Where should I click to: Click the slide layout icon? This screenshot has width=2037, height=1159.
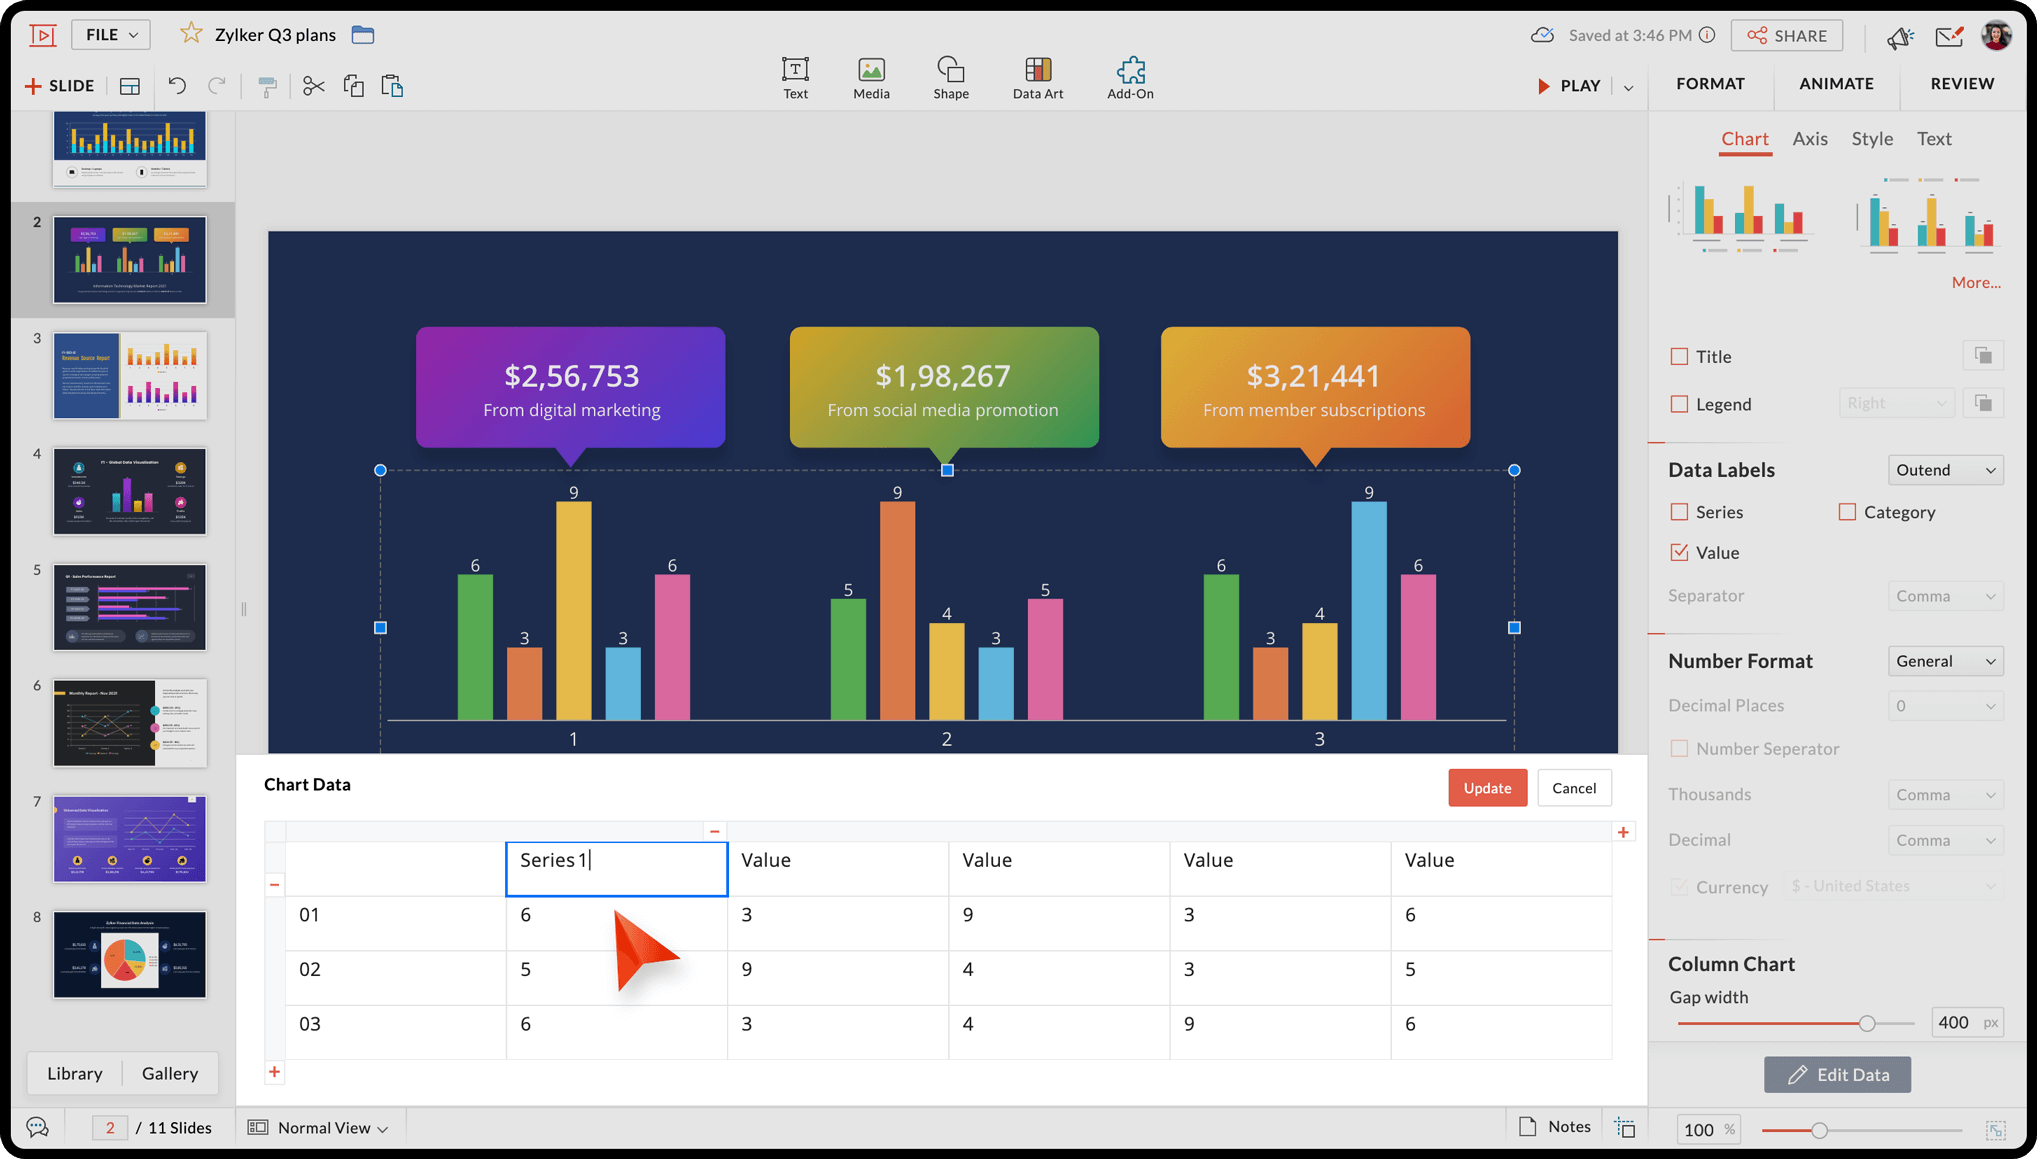click(x=130, y=86)
